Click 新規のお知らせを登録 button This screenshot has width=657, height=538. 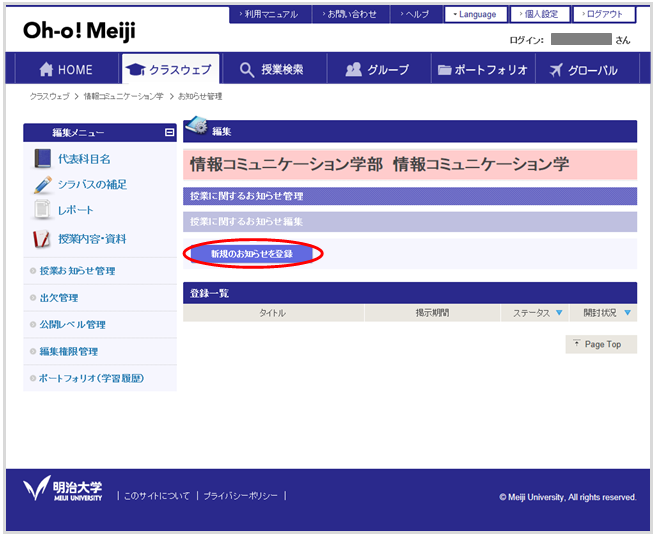tap(252, 253)
